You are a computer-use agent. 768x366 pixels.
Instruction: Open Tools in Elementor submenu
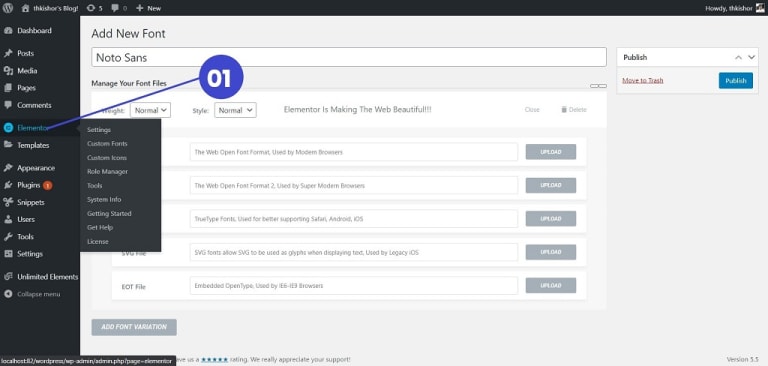point(95,186)
